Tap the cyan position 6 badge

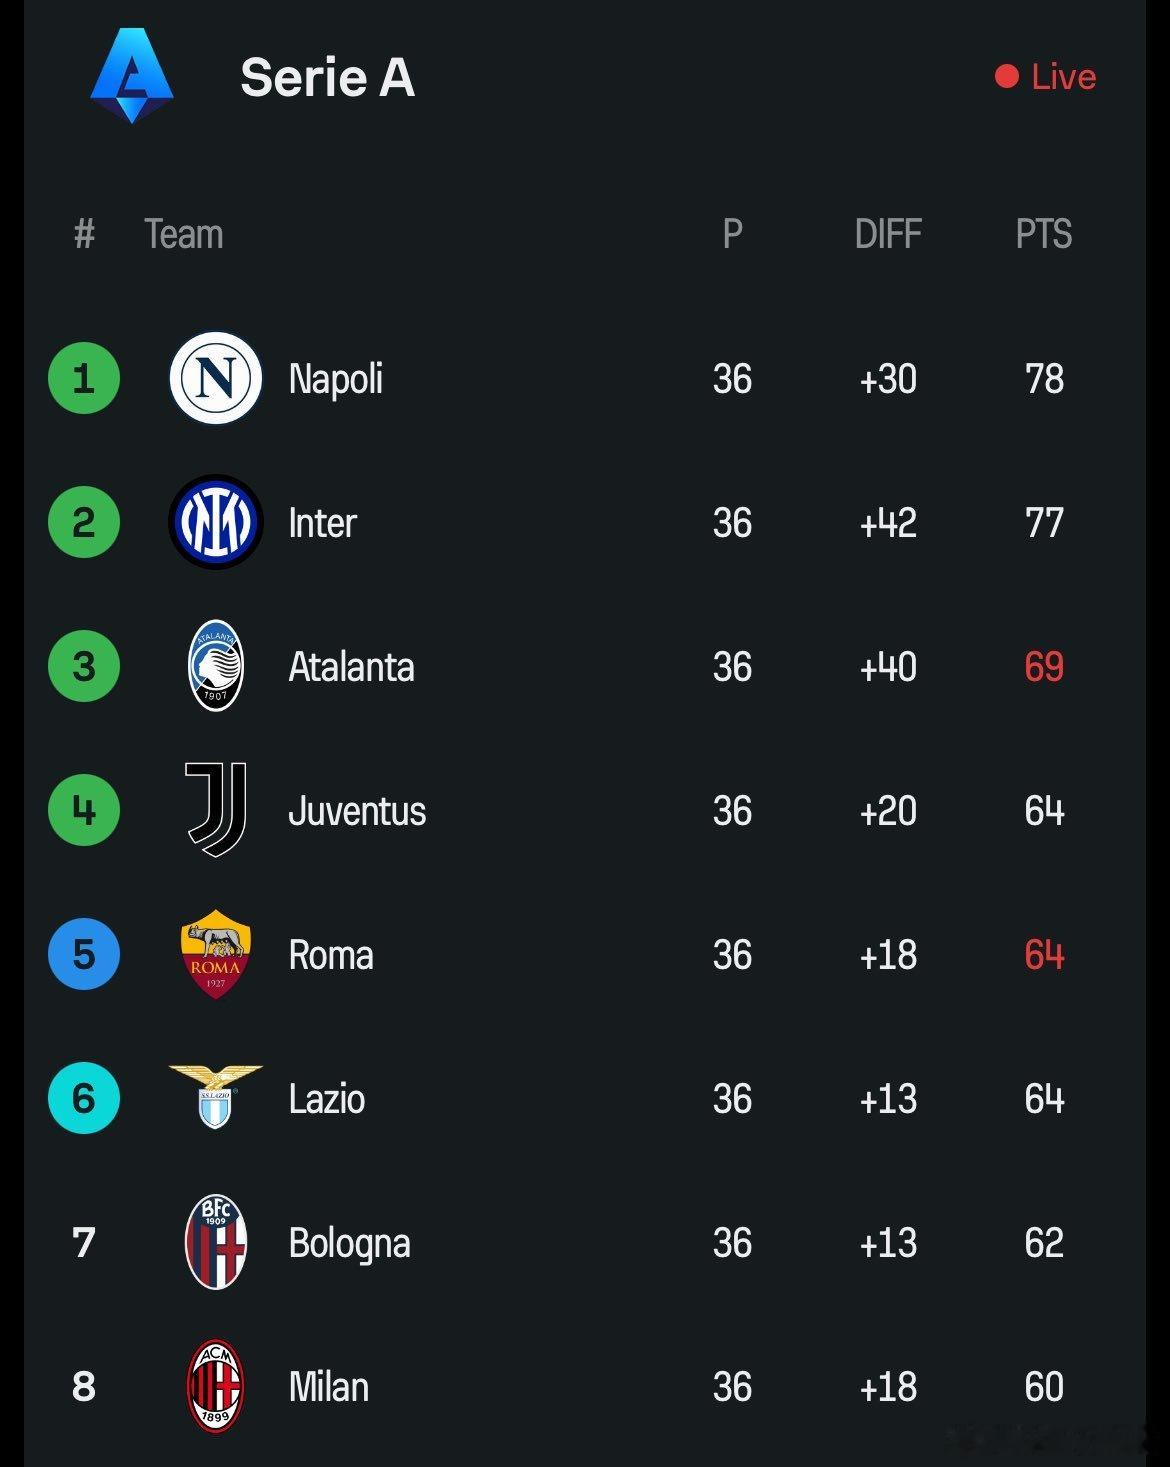click(x=84, y=1098)
